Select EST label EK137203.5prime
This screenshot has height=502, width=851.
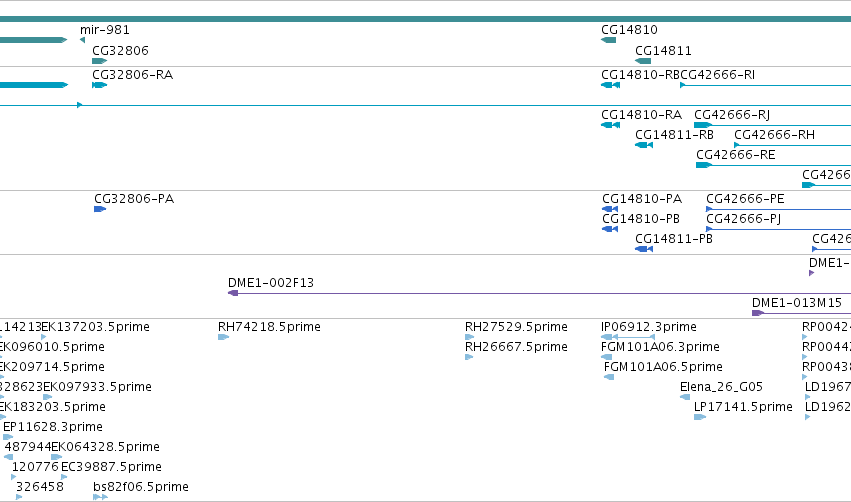(x=96, y=327)
